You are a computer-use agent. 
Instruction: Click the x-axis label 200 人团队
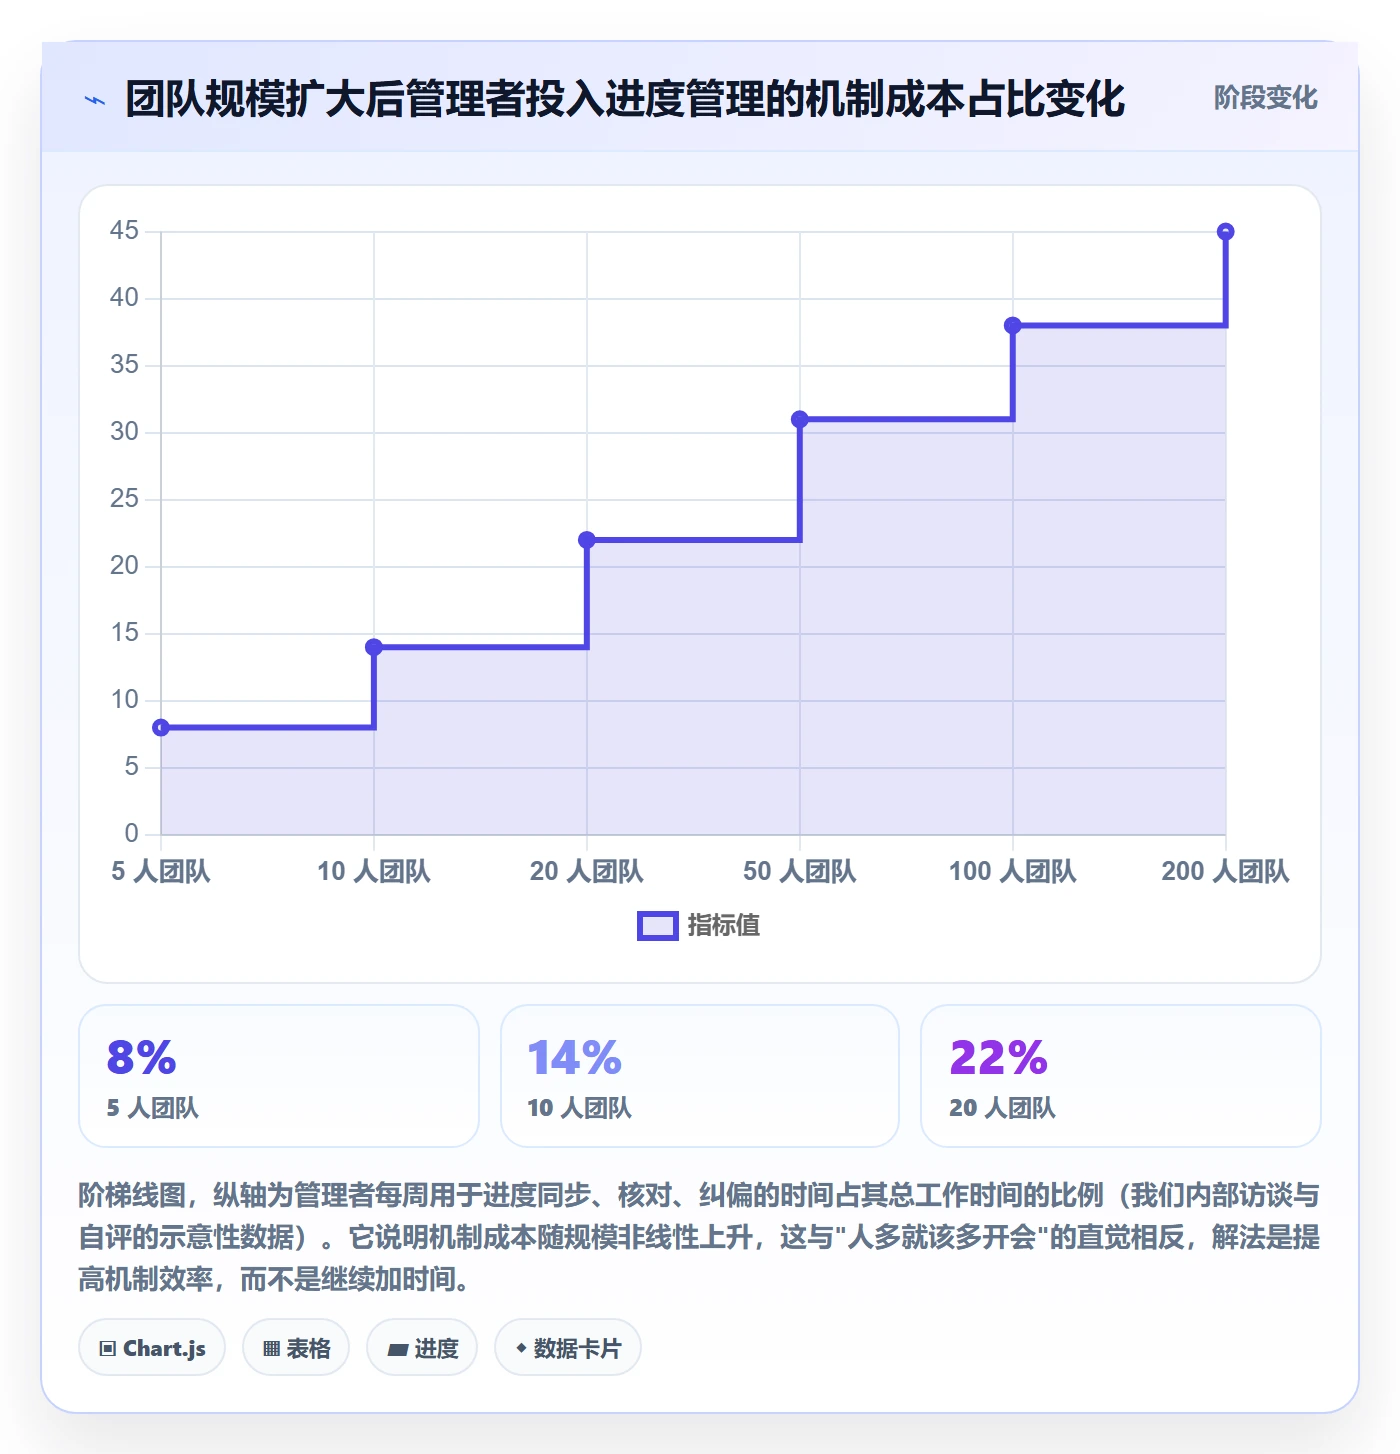1226,871
